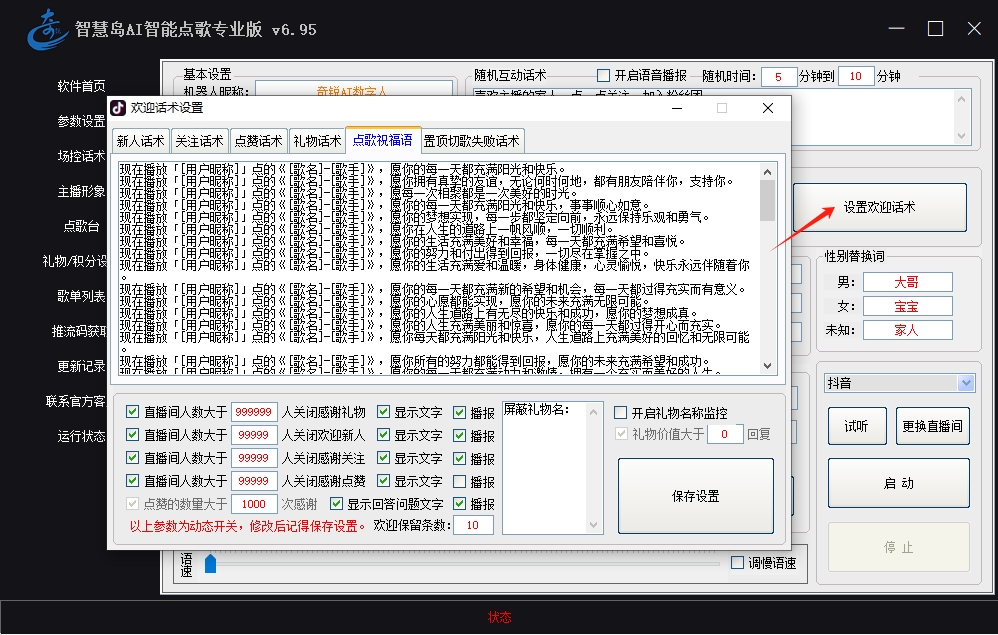998x635 pixels.
Task: Check 播报 on the 感谢点赞 row
Action: point(460,482)
